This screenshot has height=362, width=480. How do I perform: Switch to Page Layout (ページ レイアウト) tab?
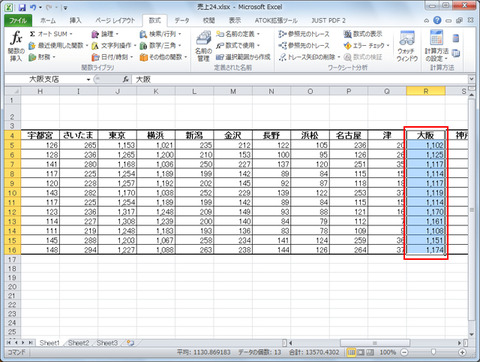pyautogui.click(x=115, y=21)
